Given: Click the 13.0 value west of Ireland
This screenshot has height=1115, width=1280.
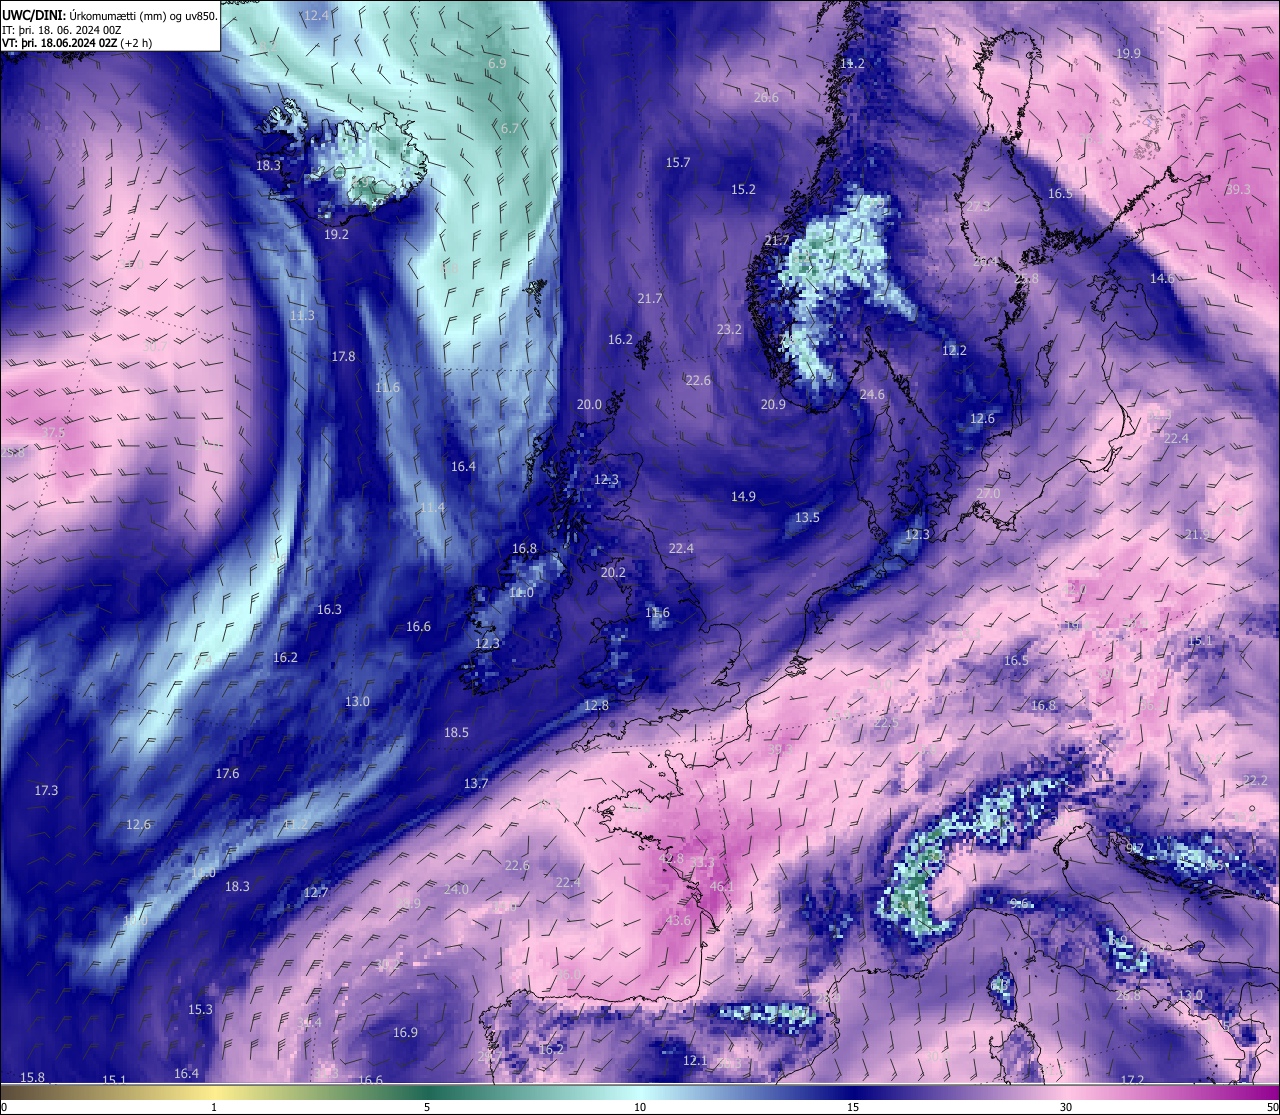Looking at the screenshot, I should 357,701.
